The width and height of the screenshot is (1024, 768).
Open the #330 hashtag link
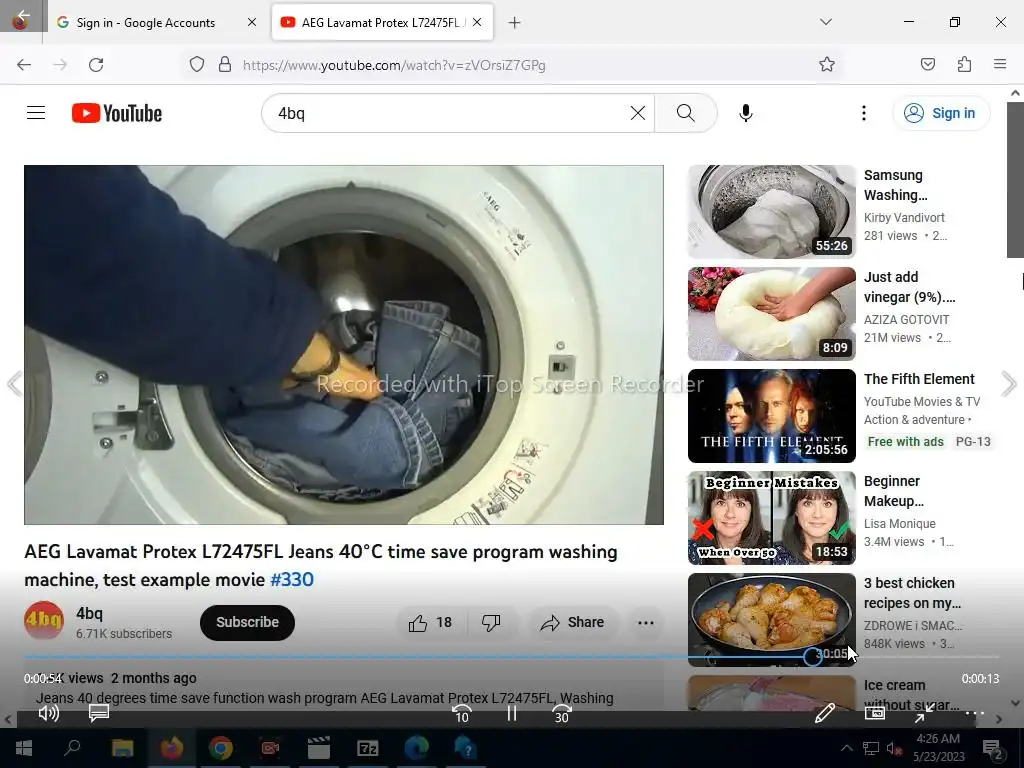pos(292,580)
